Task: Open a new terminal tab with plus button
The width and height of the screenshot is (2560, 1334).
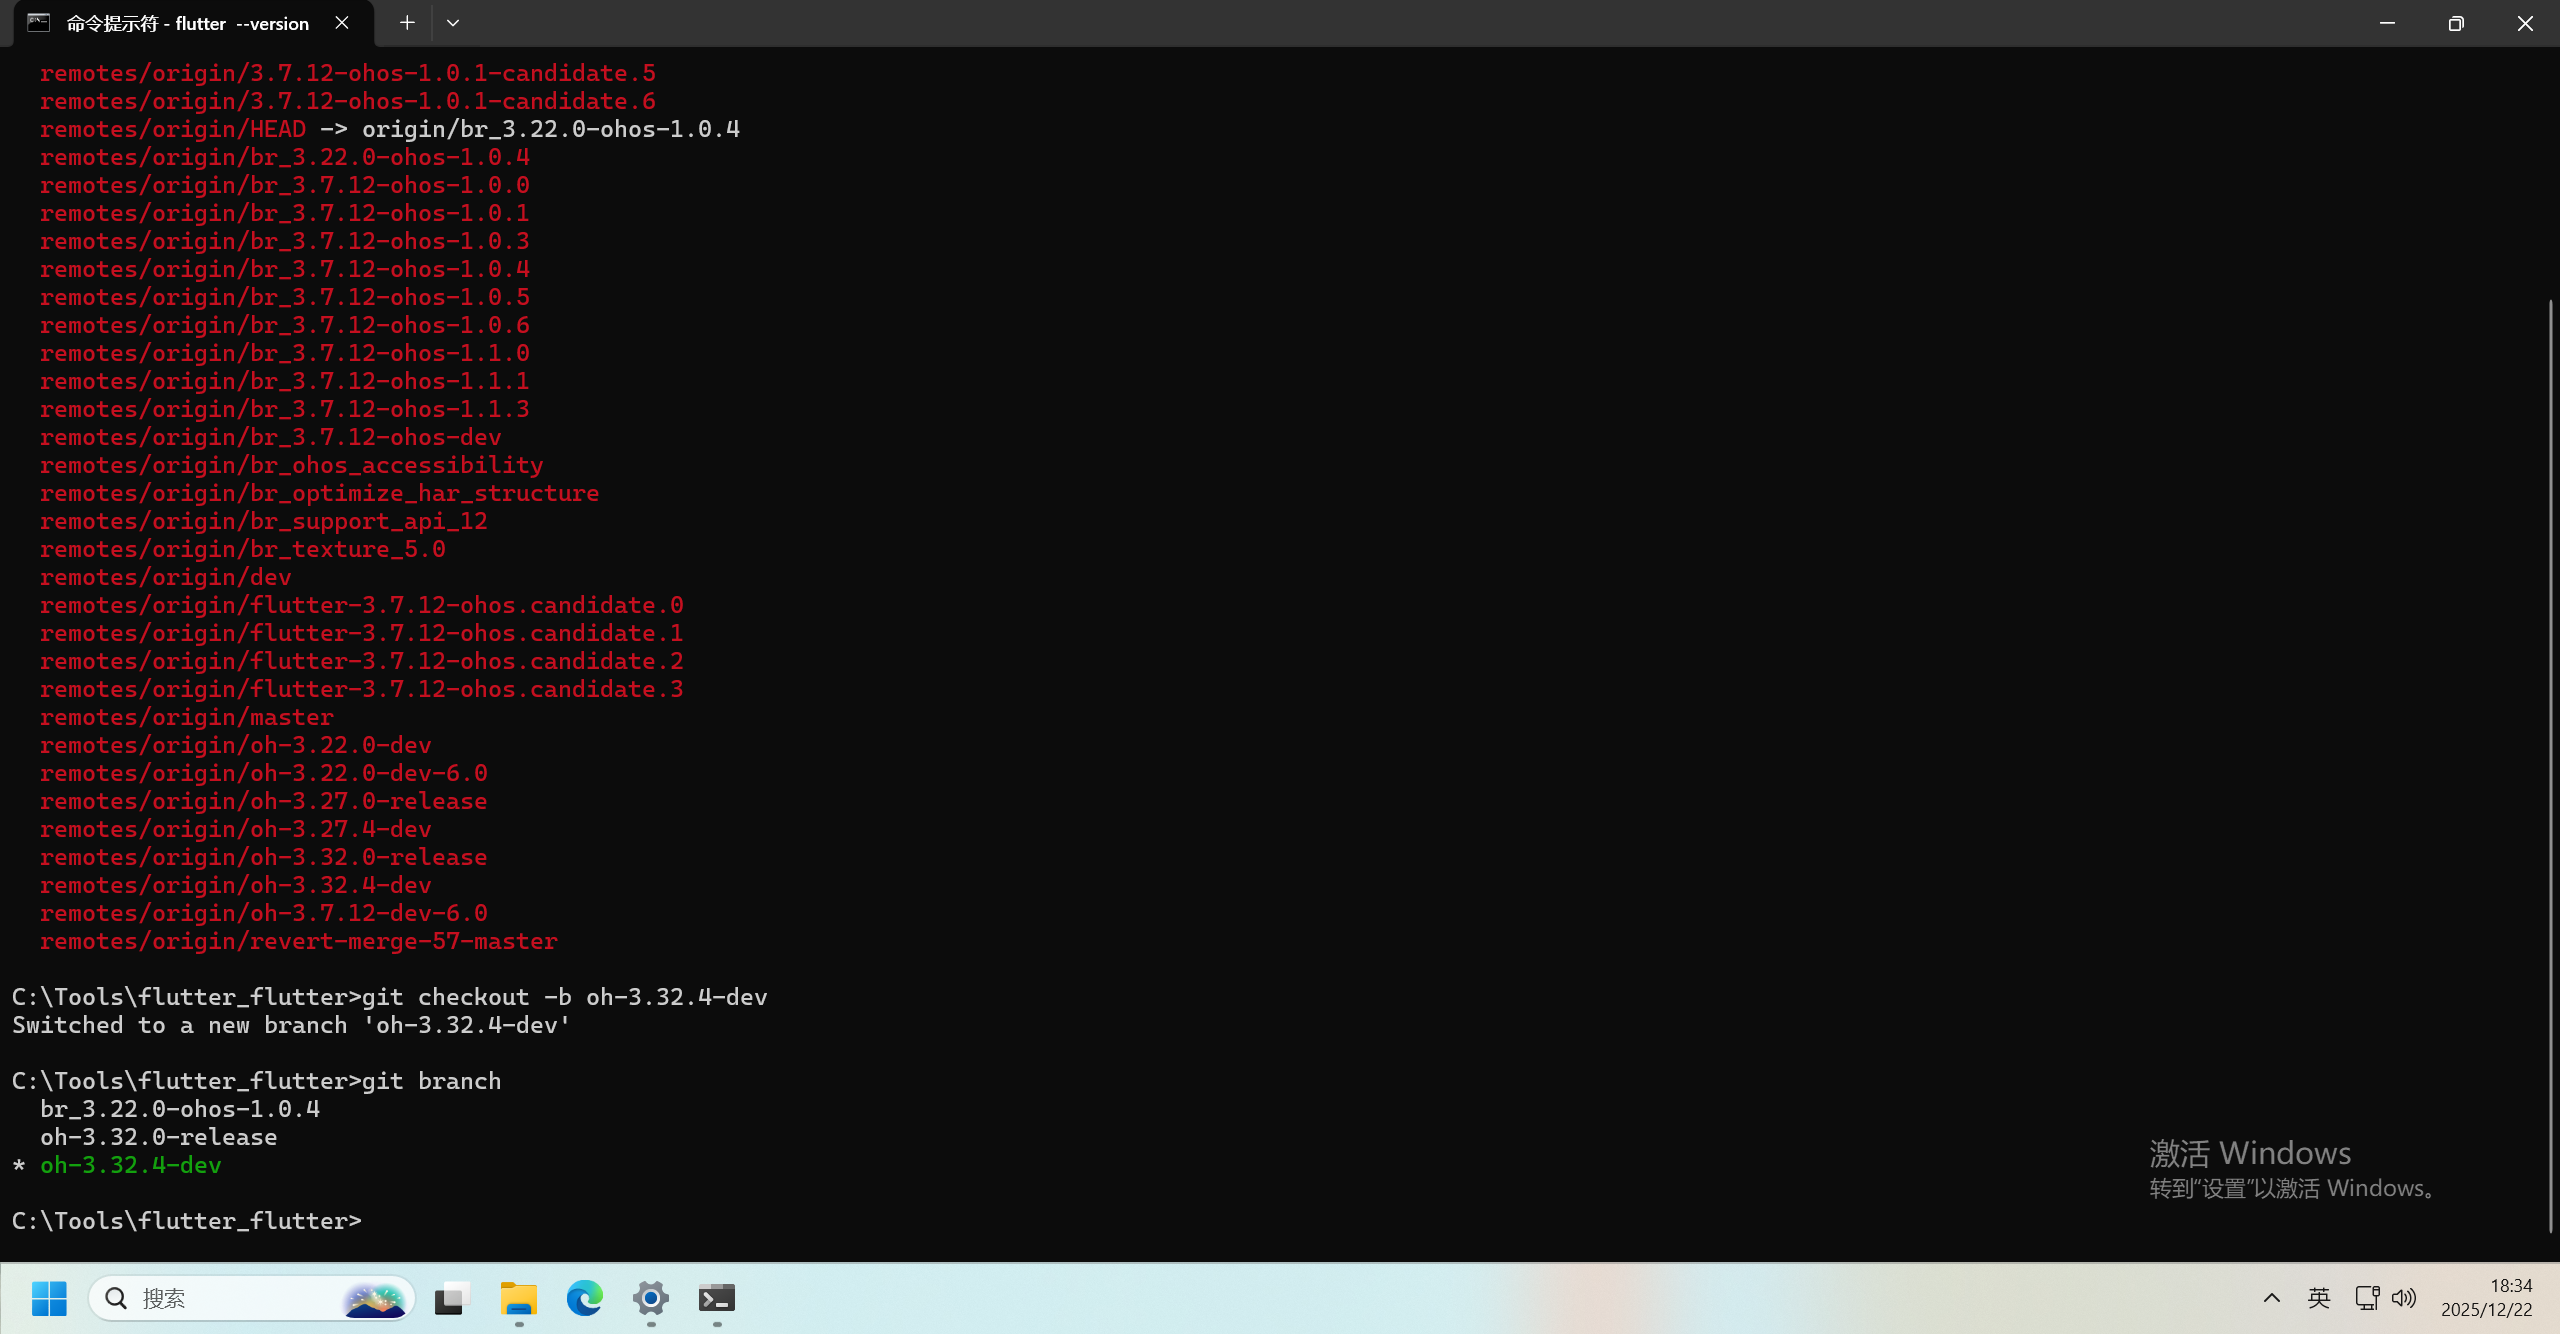Action: pos(407,23)
